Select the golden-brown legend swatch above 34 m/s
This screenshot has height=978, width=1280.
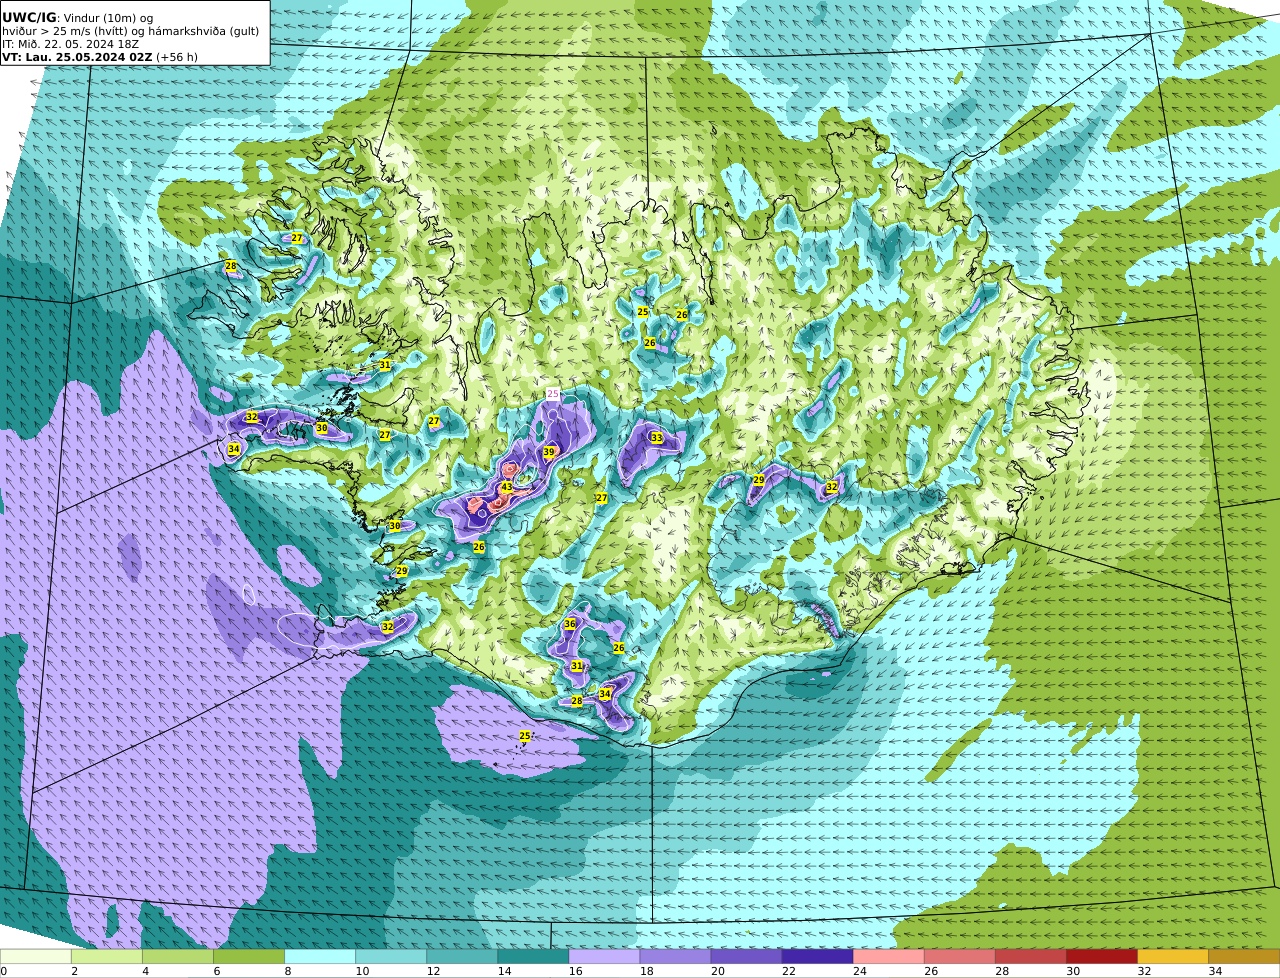coord(1243,956)
